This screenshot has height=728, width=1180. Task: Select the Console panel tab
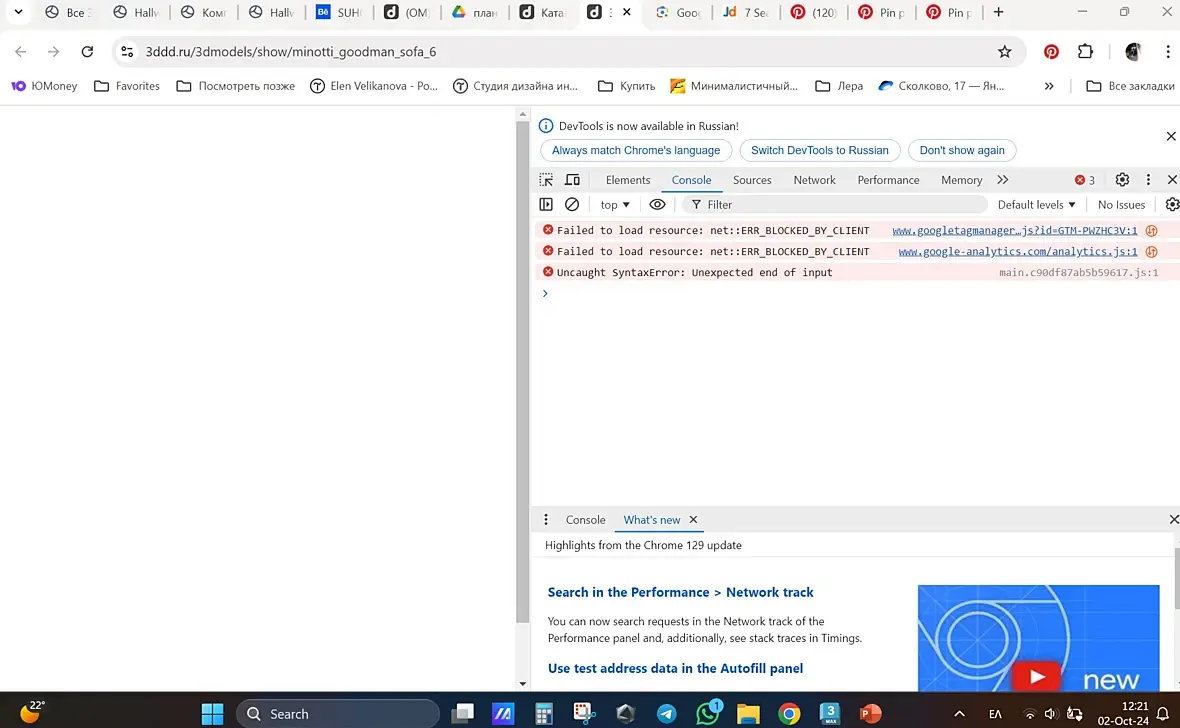point(691,180)
